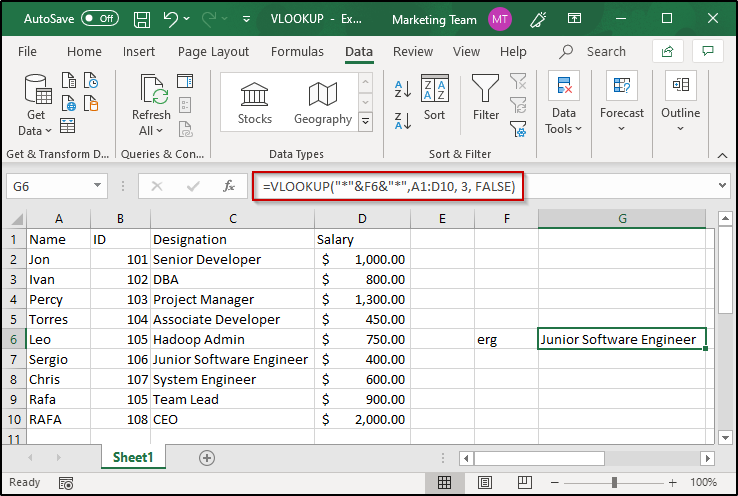Toggle the Filter funnel button
Screen dimensions: 738x496
click(485, 97)
